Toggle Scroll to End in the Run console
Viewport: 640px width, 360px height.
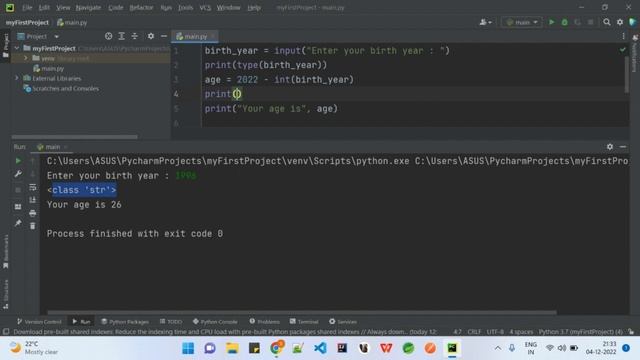(x=33, y=200)
